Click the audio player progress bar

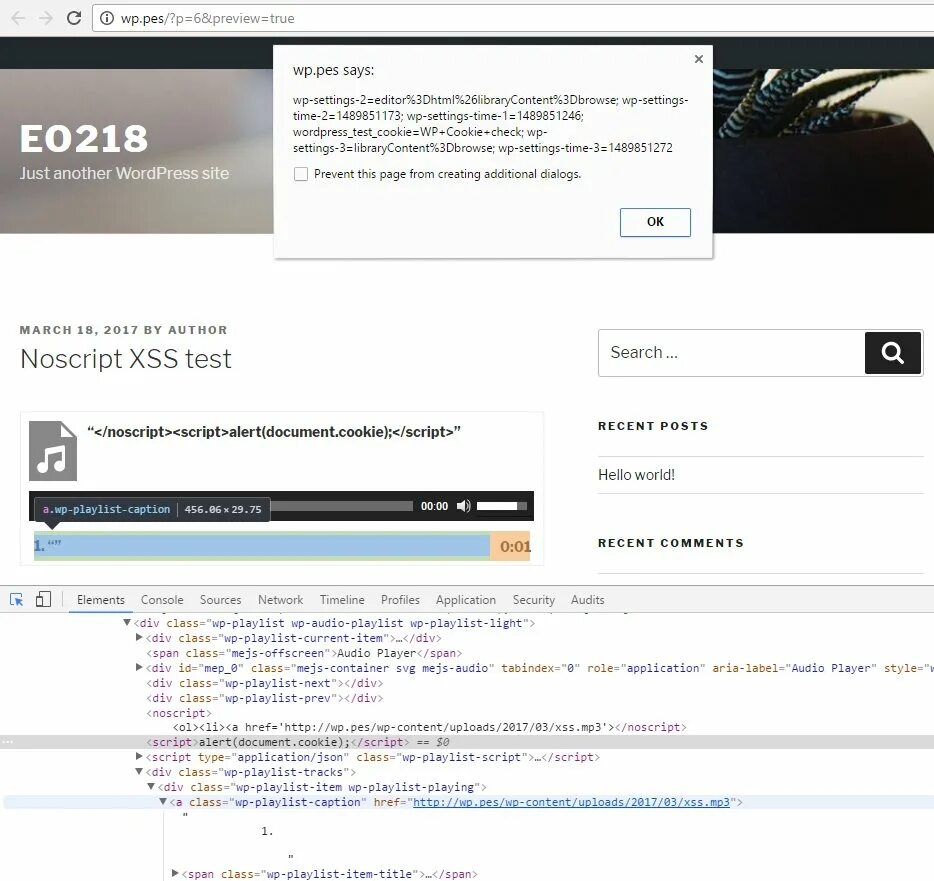point(341,506)
